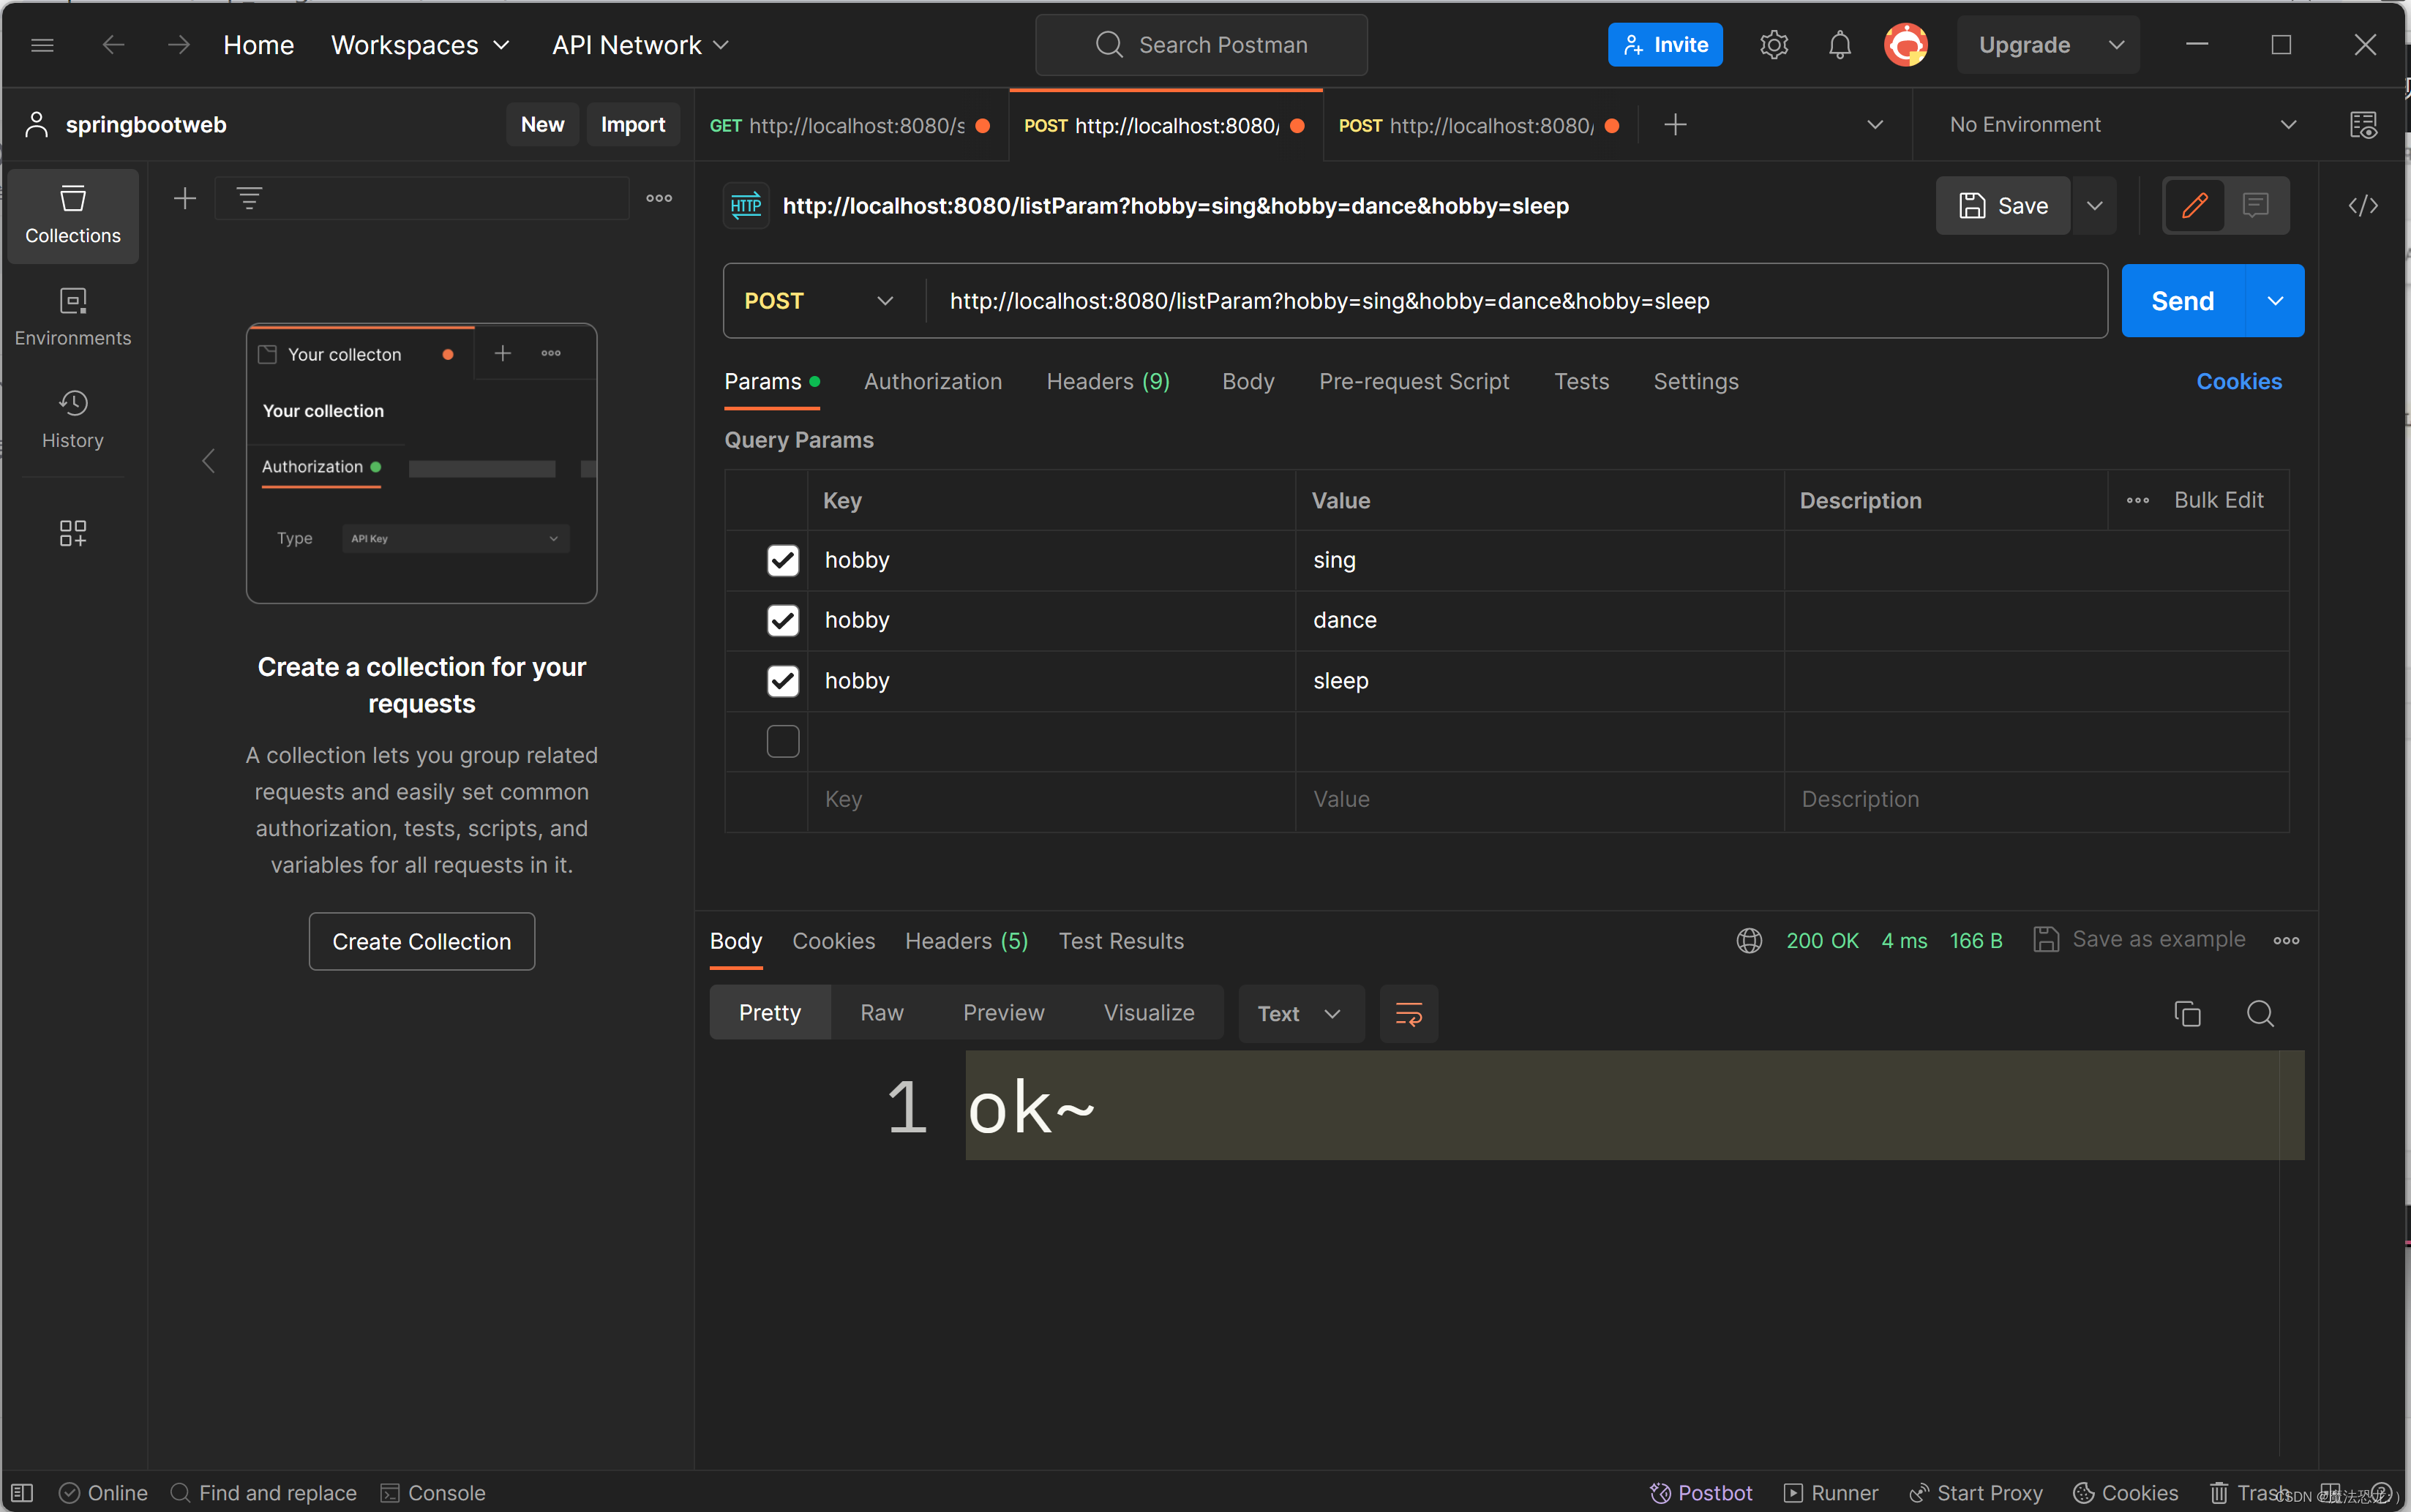Open the History sidebar section

tap(72, 419)
